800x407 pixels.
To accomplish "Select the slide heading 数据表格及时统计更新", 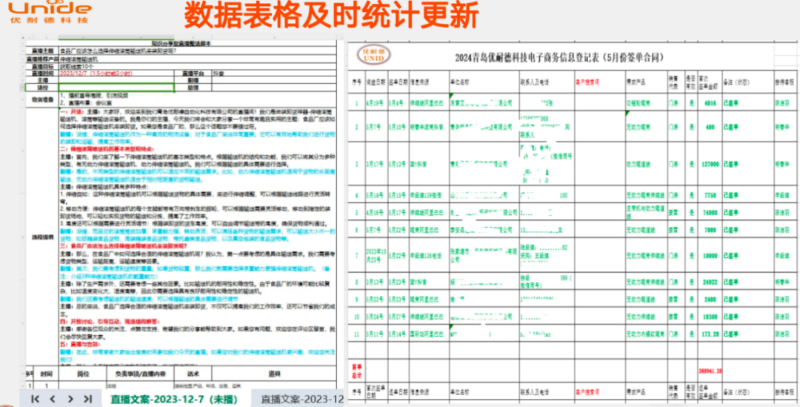I will point(331,16).
